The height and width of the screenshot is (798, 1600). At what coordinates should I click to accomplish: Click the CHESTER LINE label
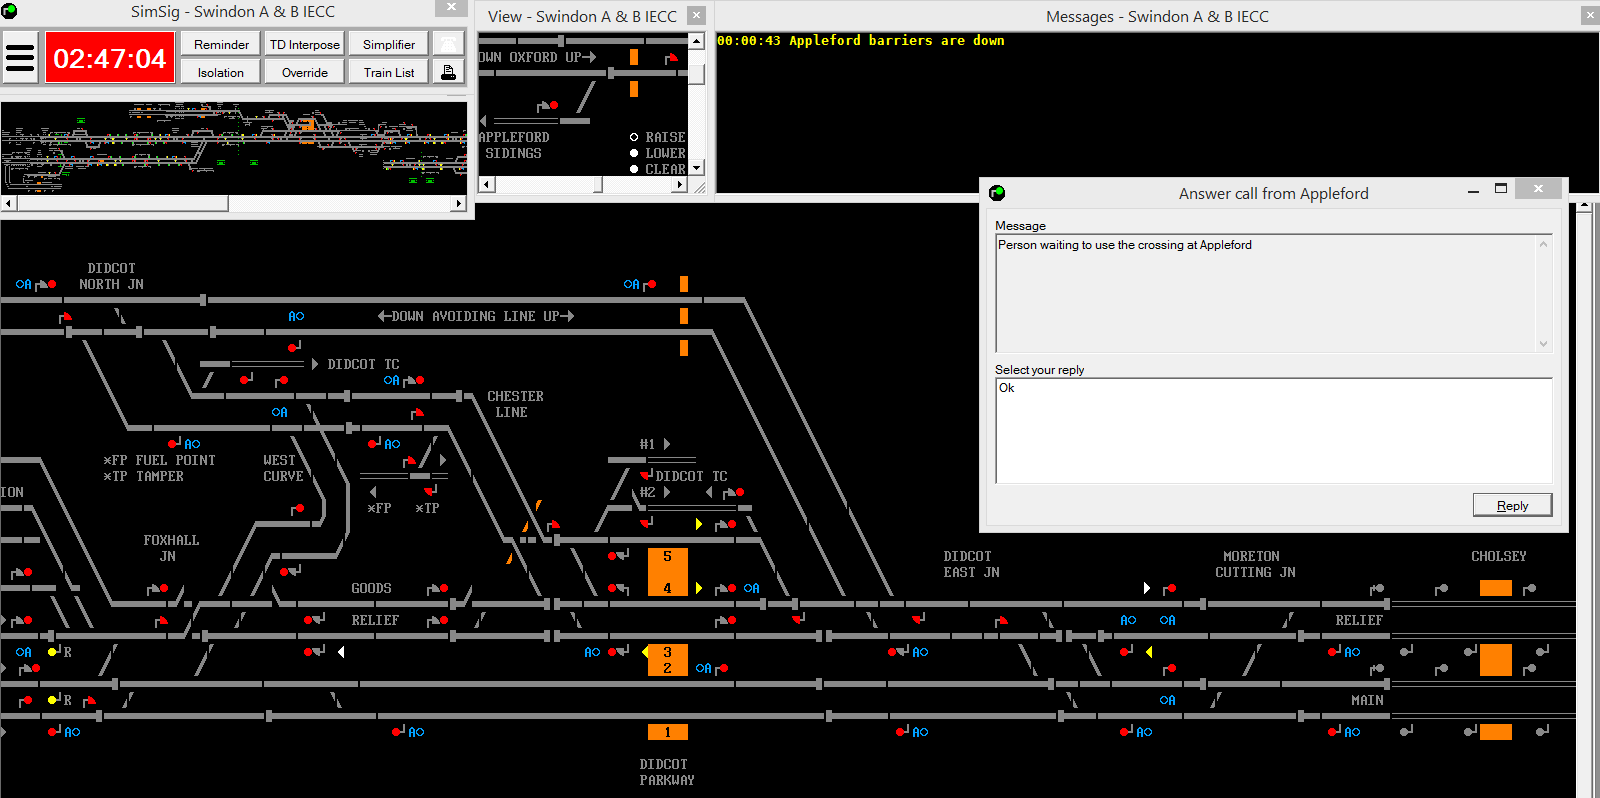tap(515, 404)
